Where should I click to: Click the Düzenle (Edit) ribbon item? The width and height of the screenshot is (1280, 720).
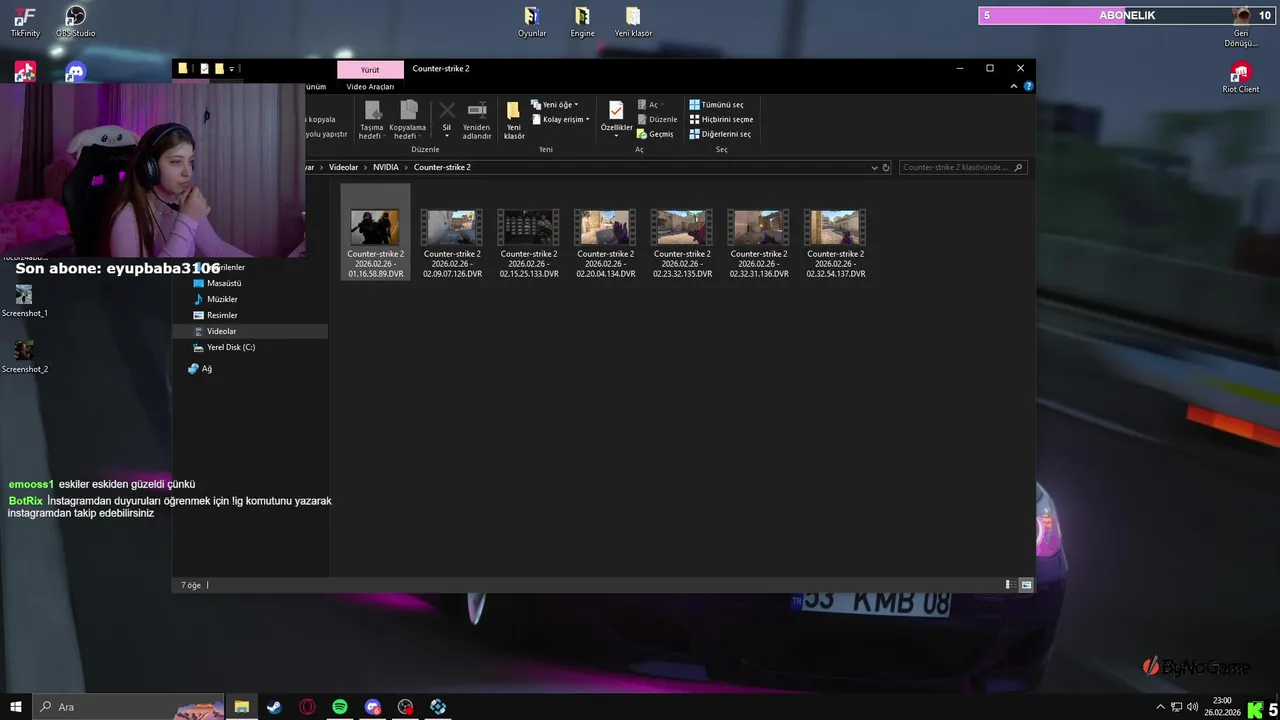tap(657, 119)
